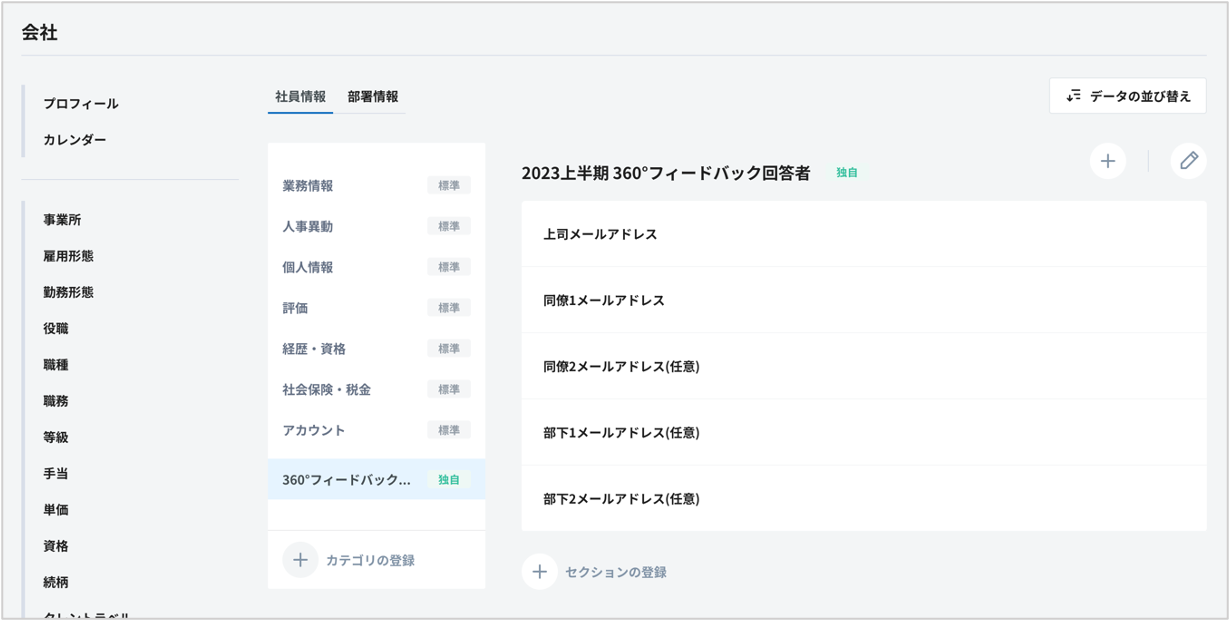
Task: Open the 業務情報 category
Action: 308,186
